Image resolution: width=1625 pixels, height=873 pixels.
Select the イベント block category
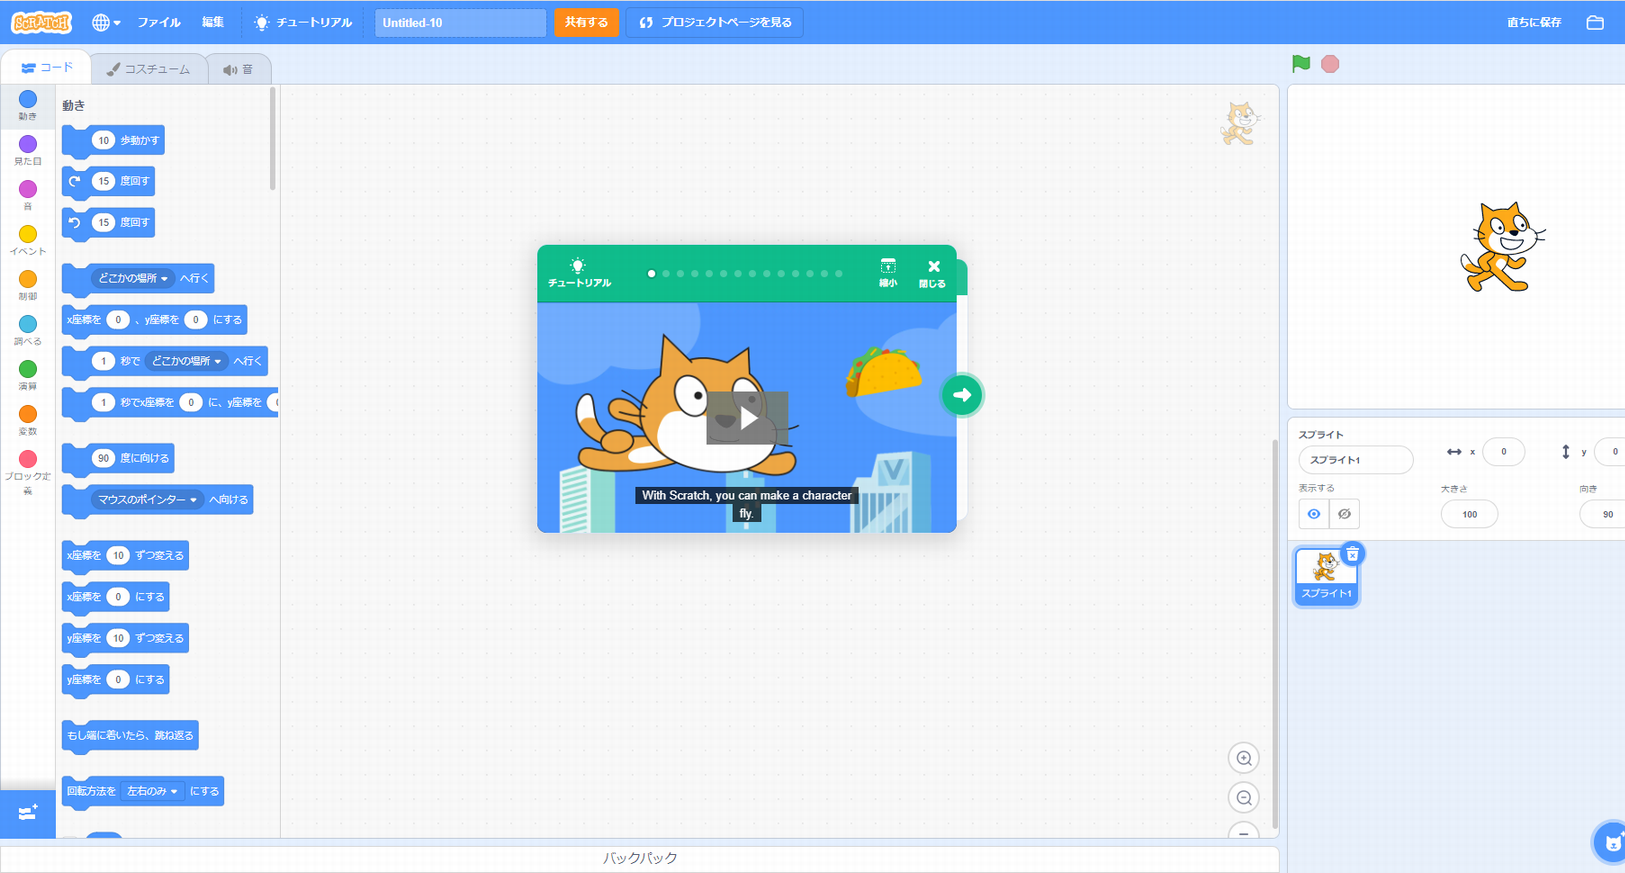click(28, 240)
